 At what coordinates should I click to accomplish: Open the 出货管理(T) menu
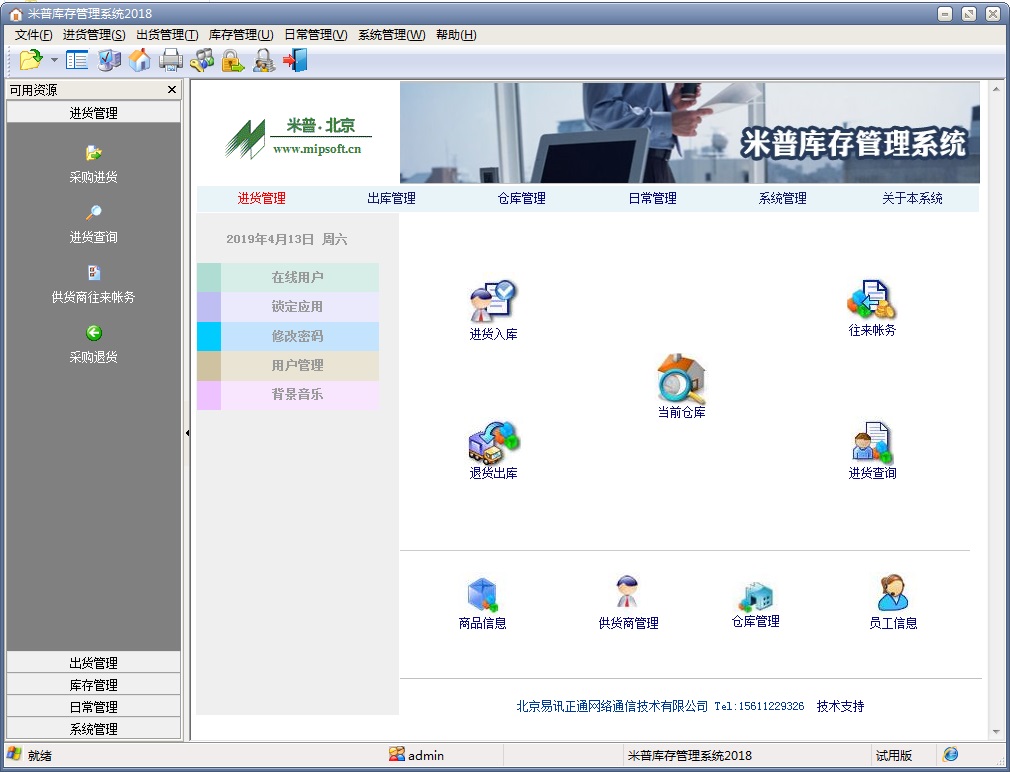point(167,35)
